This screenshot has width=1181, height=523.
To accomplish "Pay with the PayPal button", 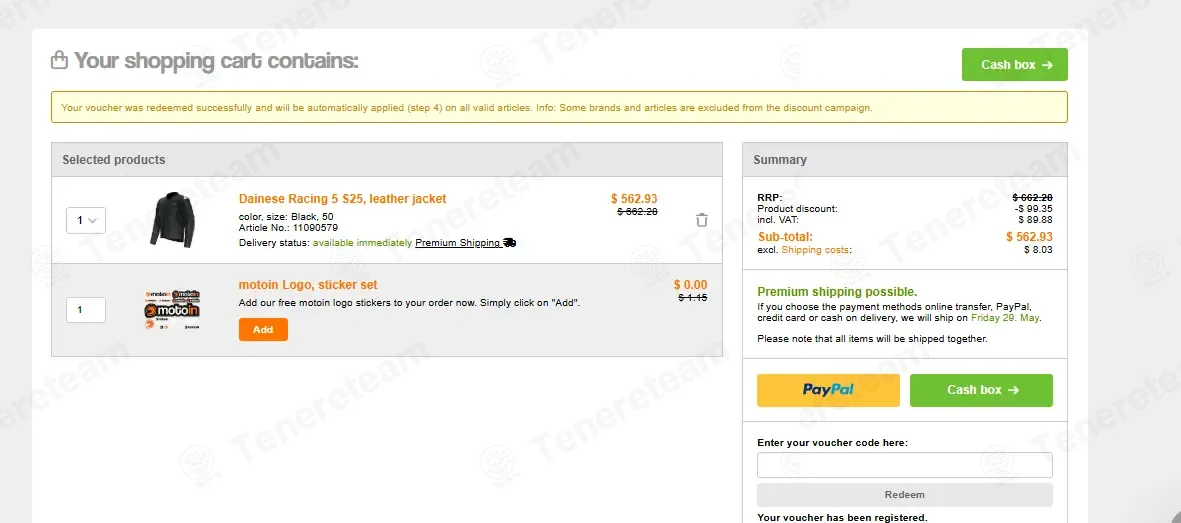I will pos(828,390).
